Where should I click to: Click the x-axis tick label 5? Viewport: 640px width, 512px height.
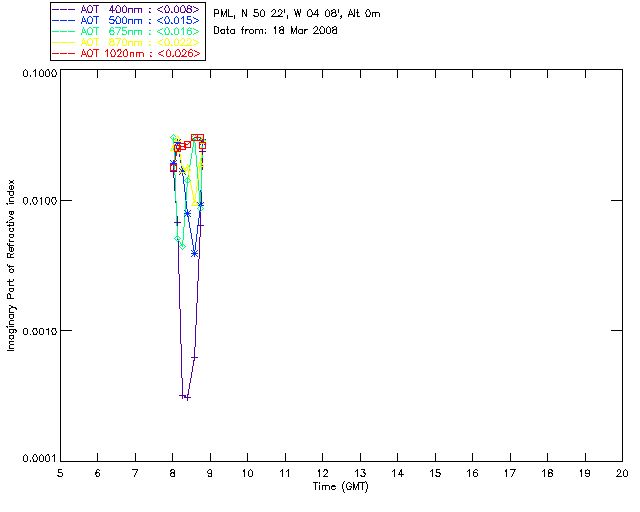tap(60, 474)
